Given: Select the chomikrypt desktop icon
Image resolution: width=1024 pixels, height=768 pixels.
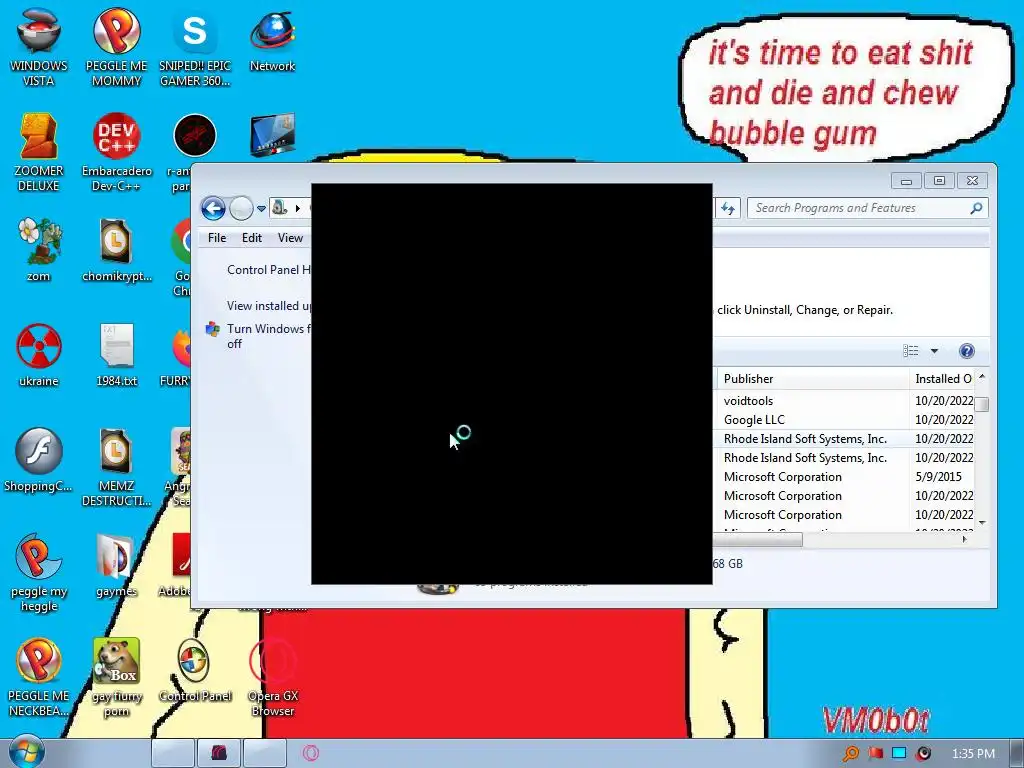Looking at the screenshot, I should [x=116, y=249].
